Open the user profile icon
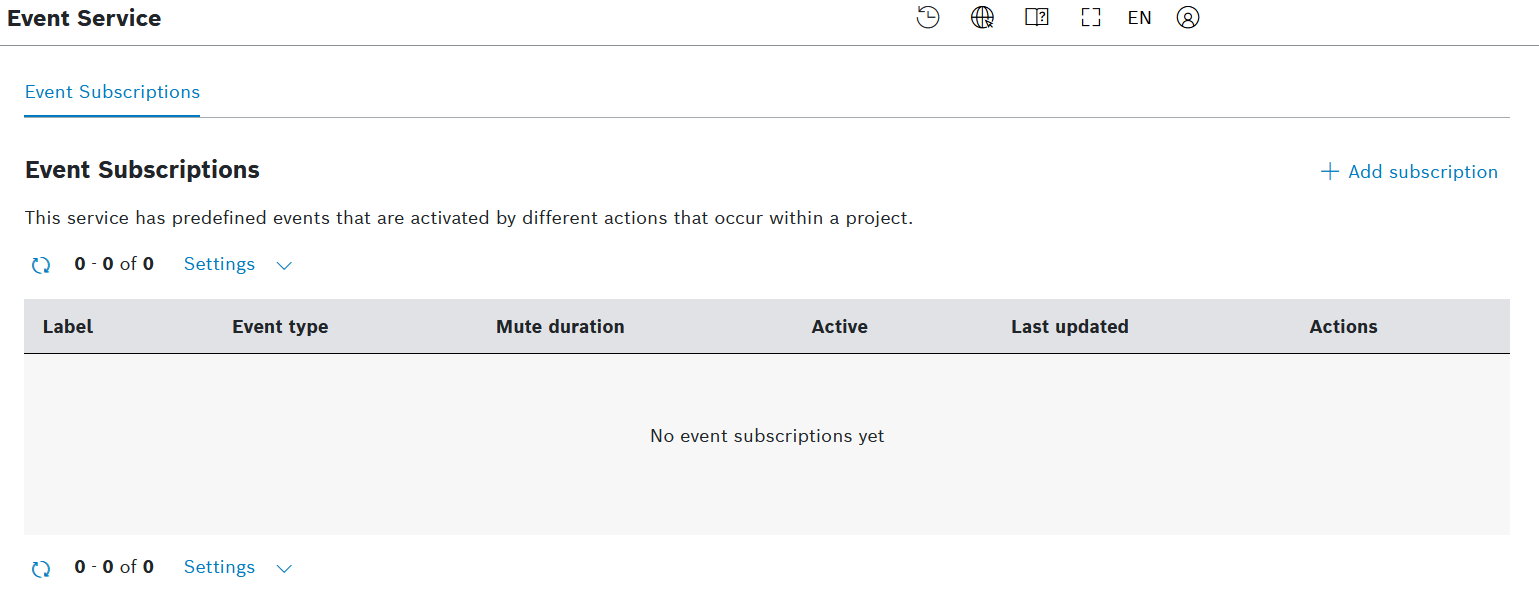 (1187, 18)
